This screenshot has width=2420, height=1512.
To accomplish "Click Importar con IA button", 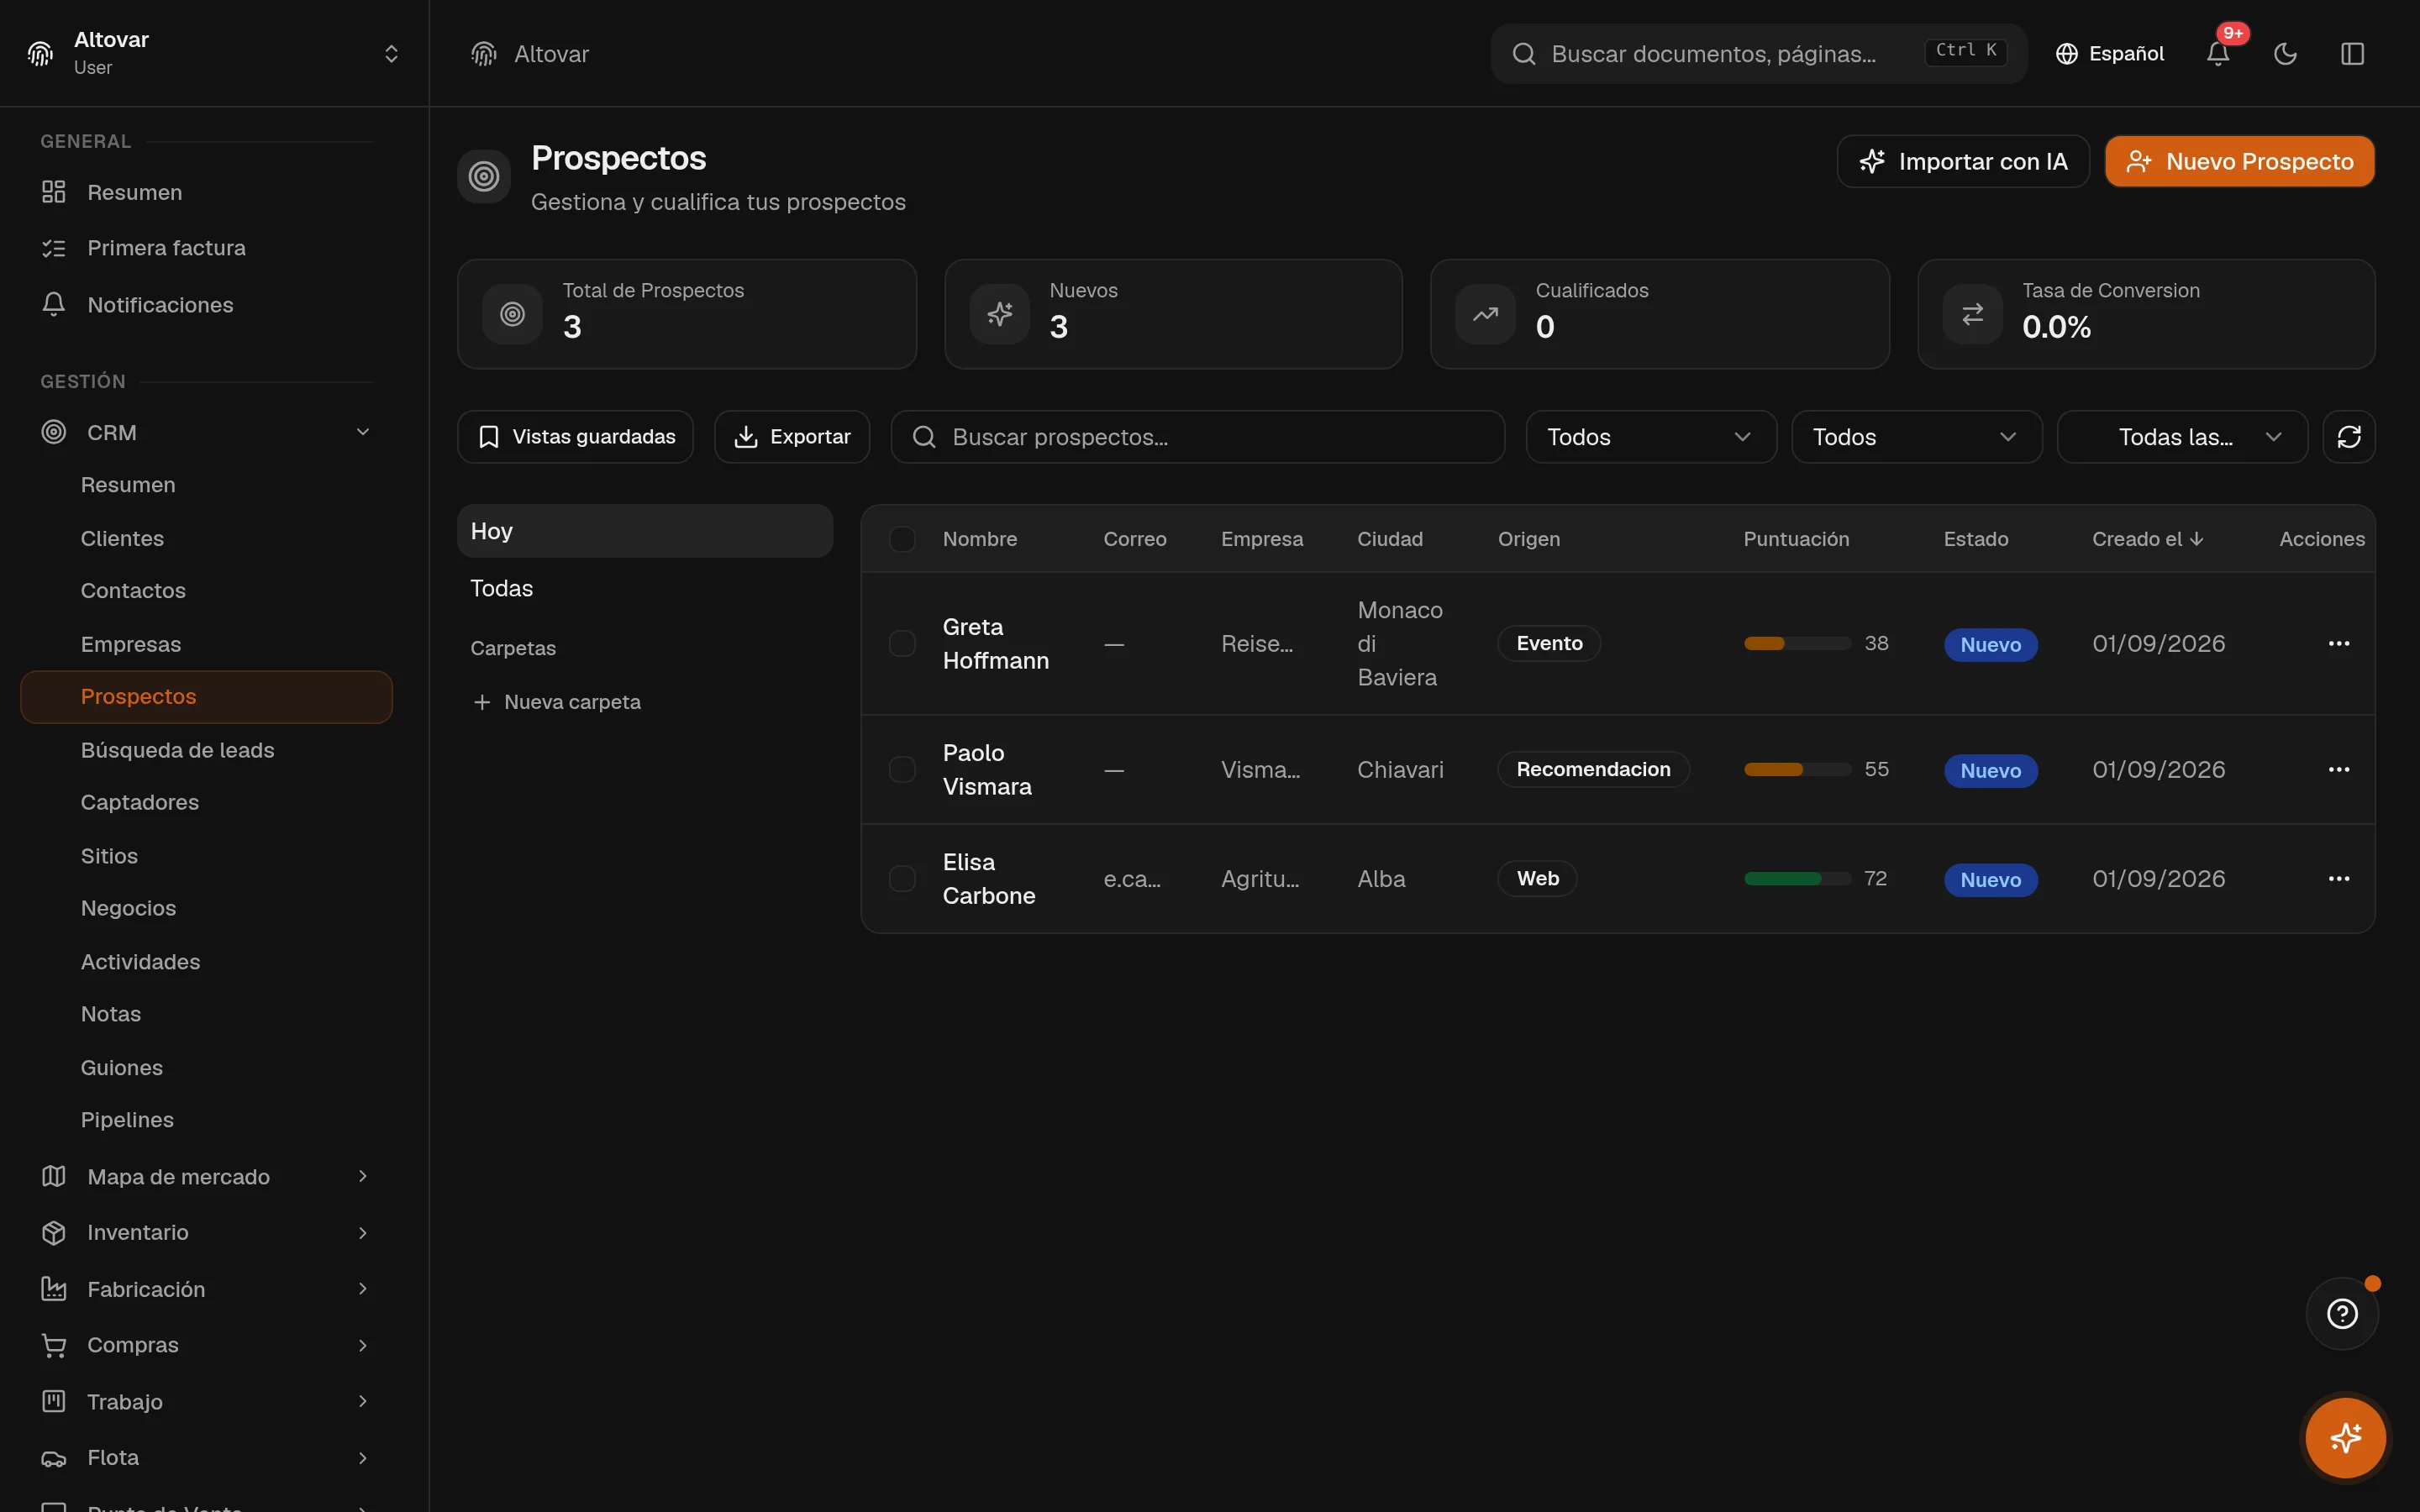I will tap(1962, 161).
